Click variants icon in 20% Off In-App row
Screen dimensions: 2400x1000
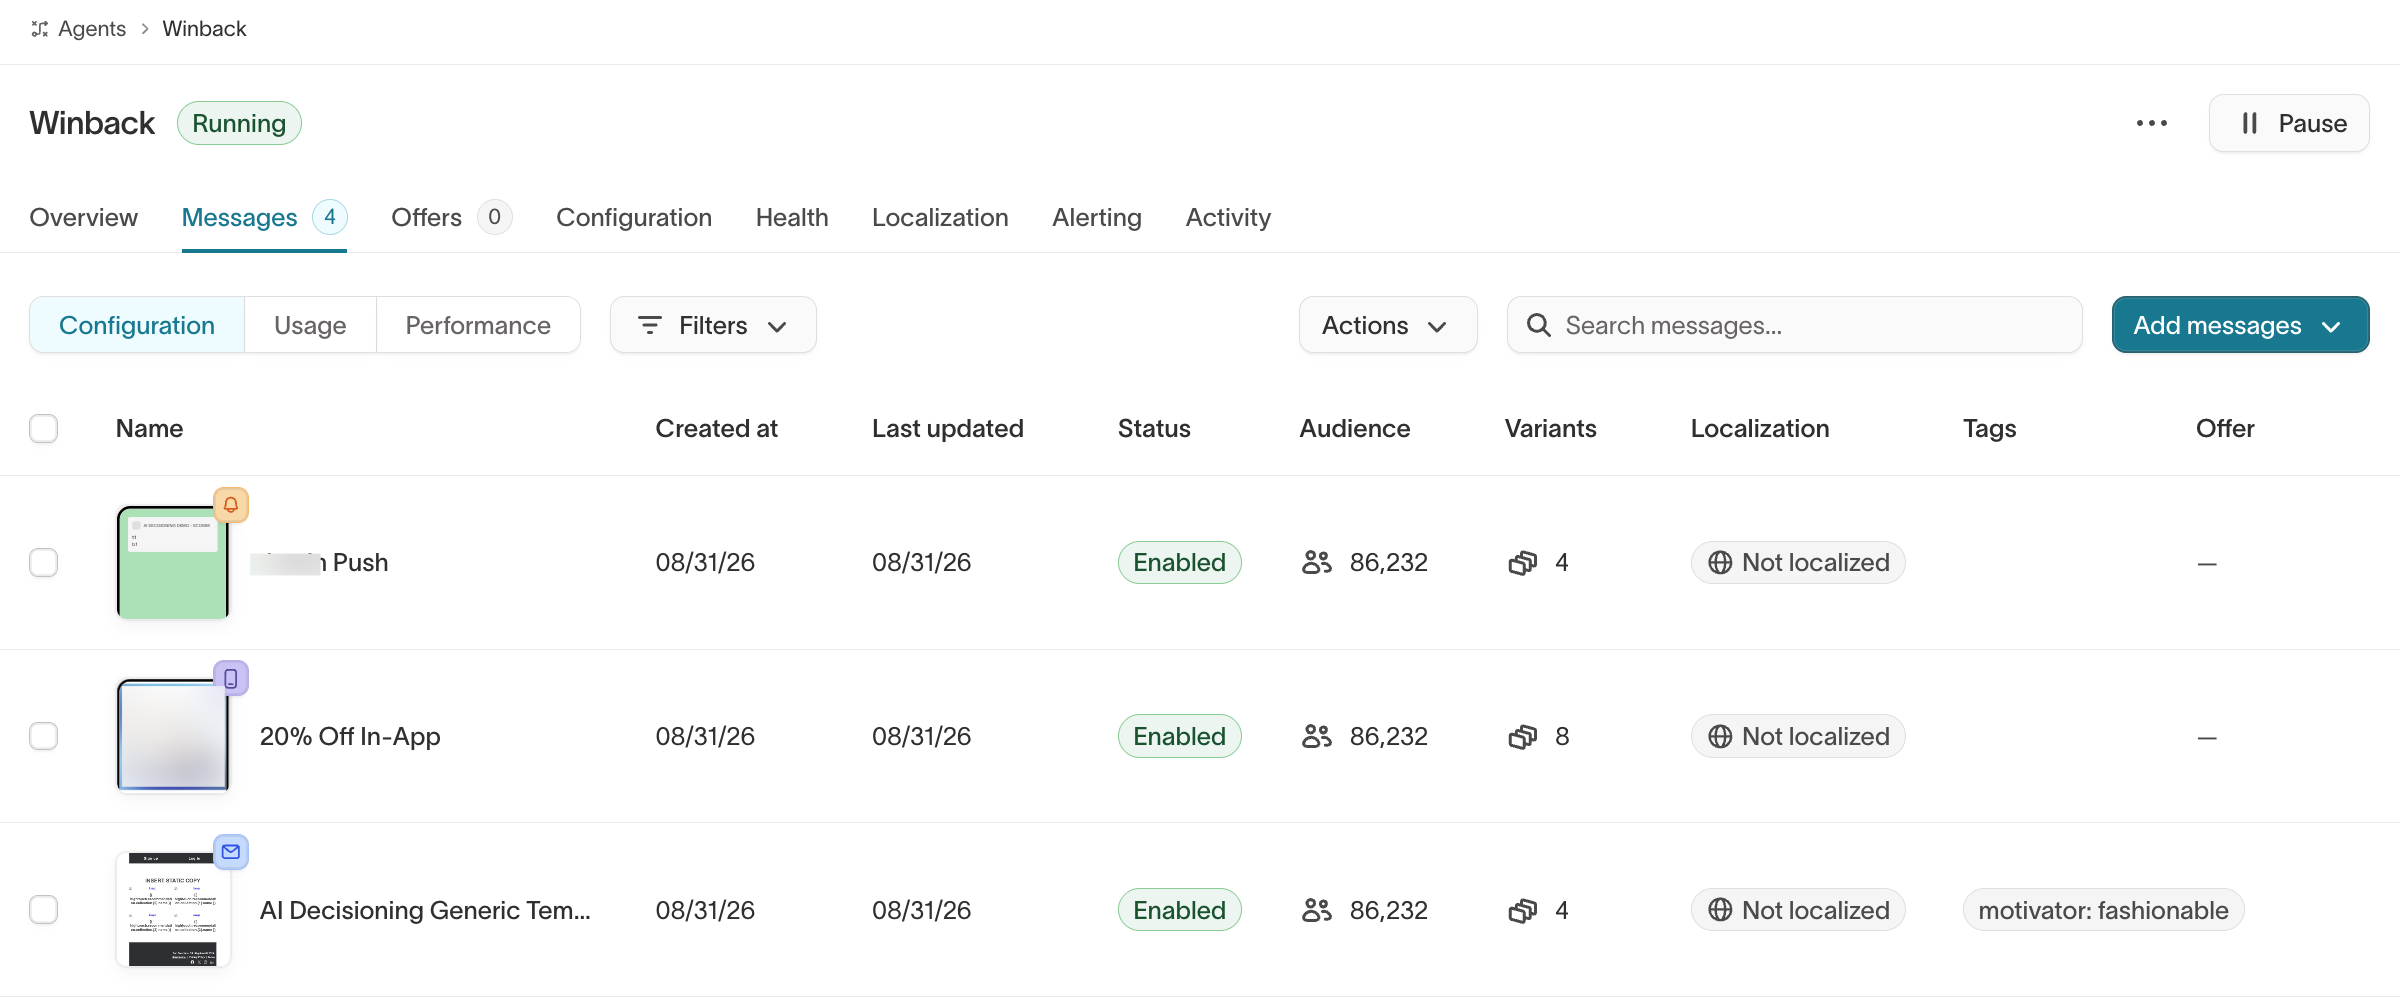pos(1523,737)
